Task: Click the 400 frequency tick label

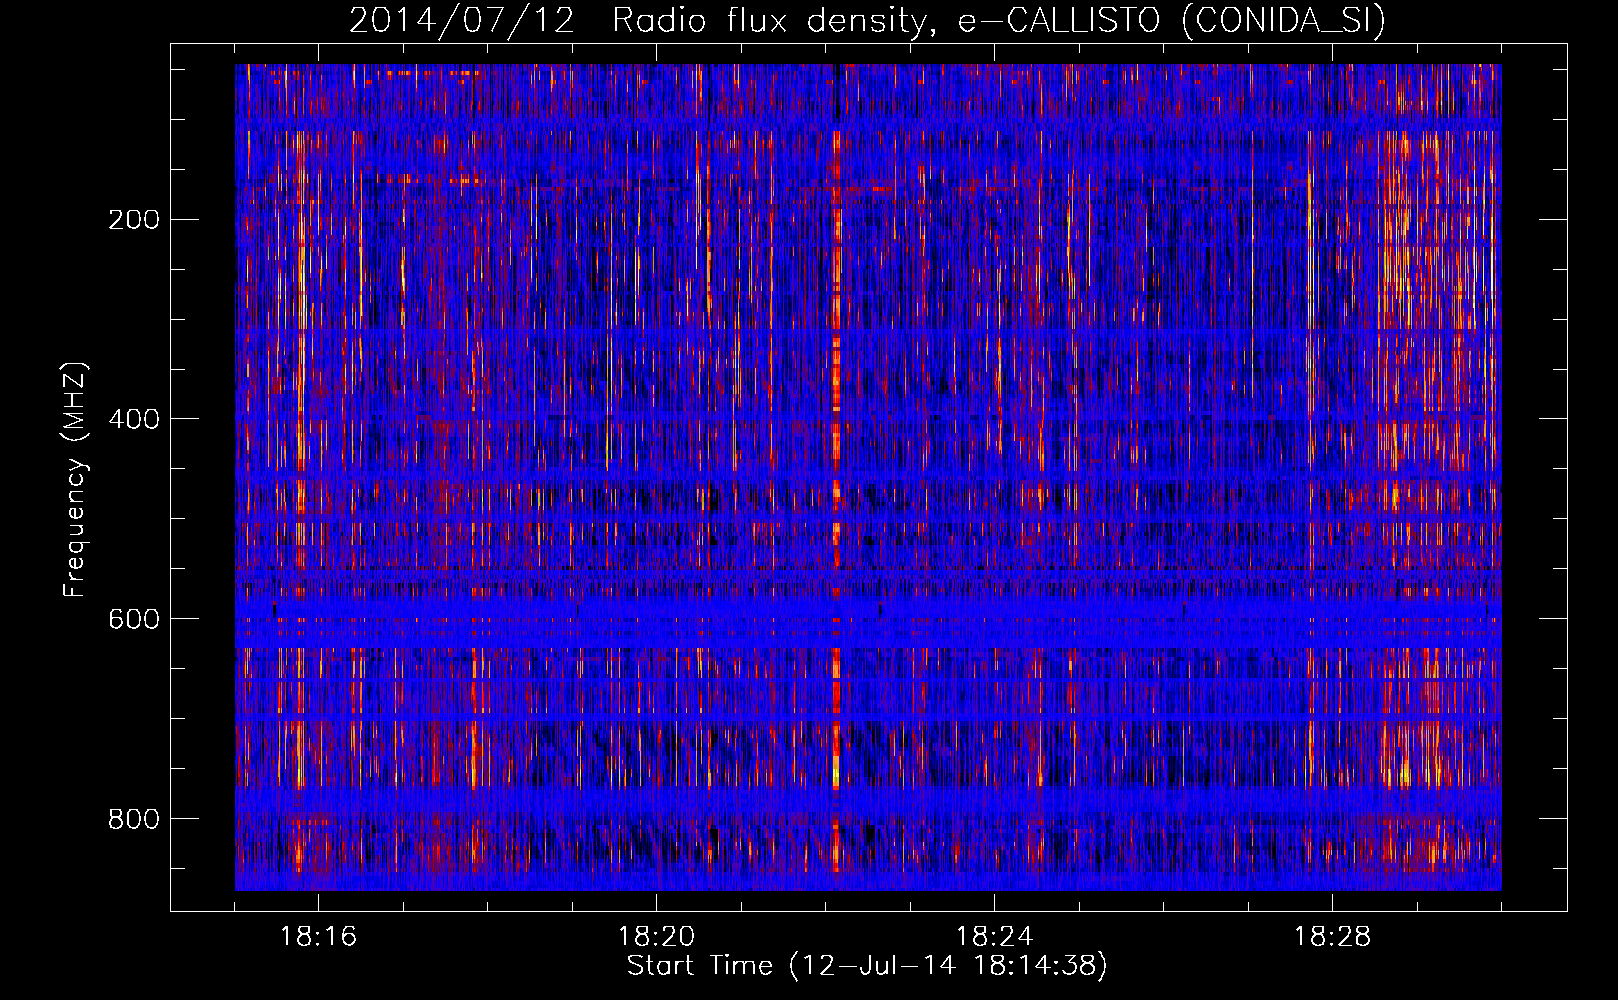Action: tap(134, 419)
